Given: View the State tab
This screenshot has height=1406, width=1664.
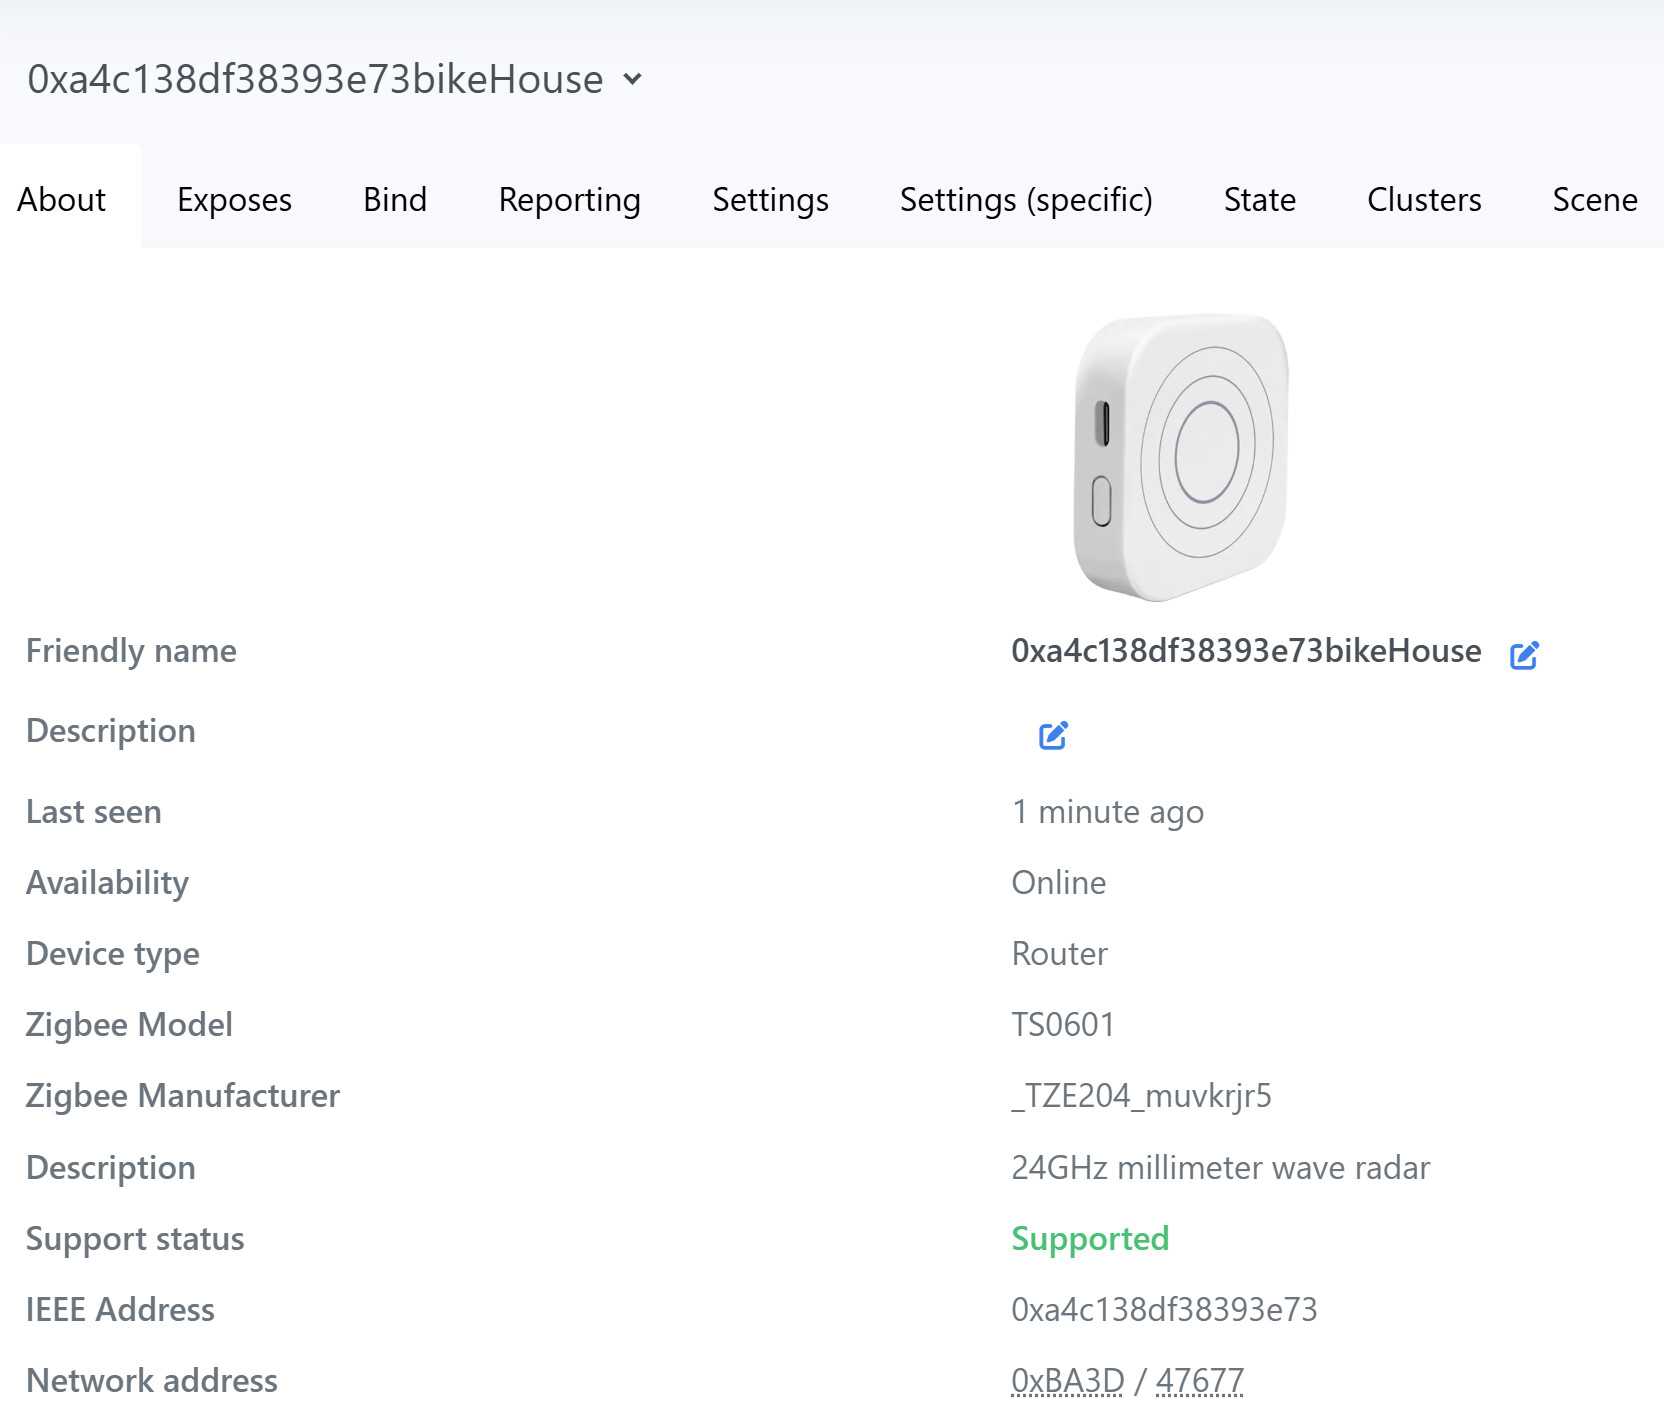Looking at the screenshot, I should point(1259,200).
